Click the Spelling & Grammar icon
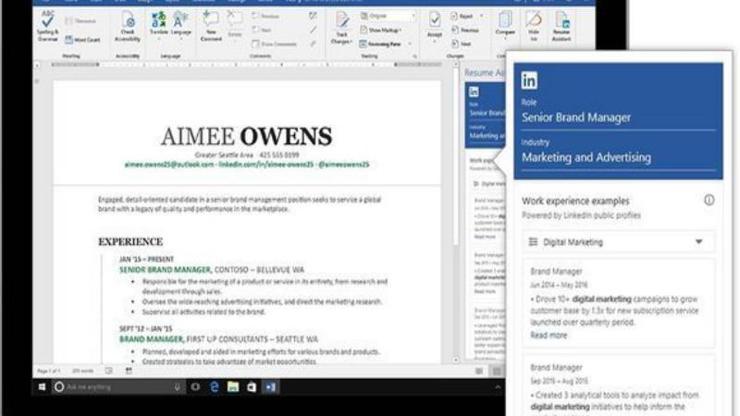This screenshot has width=740, height=416. 49,21
